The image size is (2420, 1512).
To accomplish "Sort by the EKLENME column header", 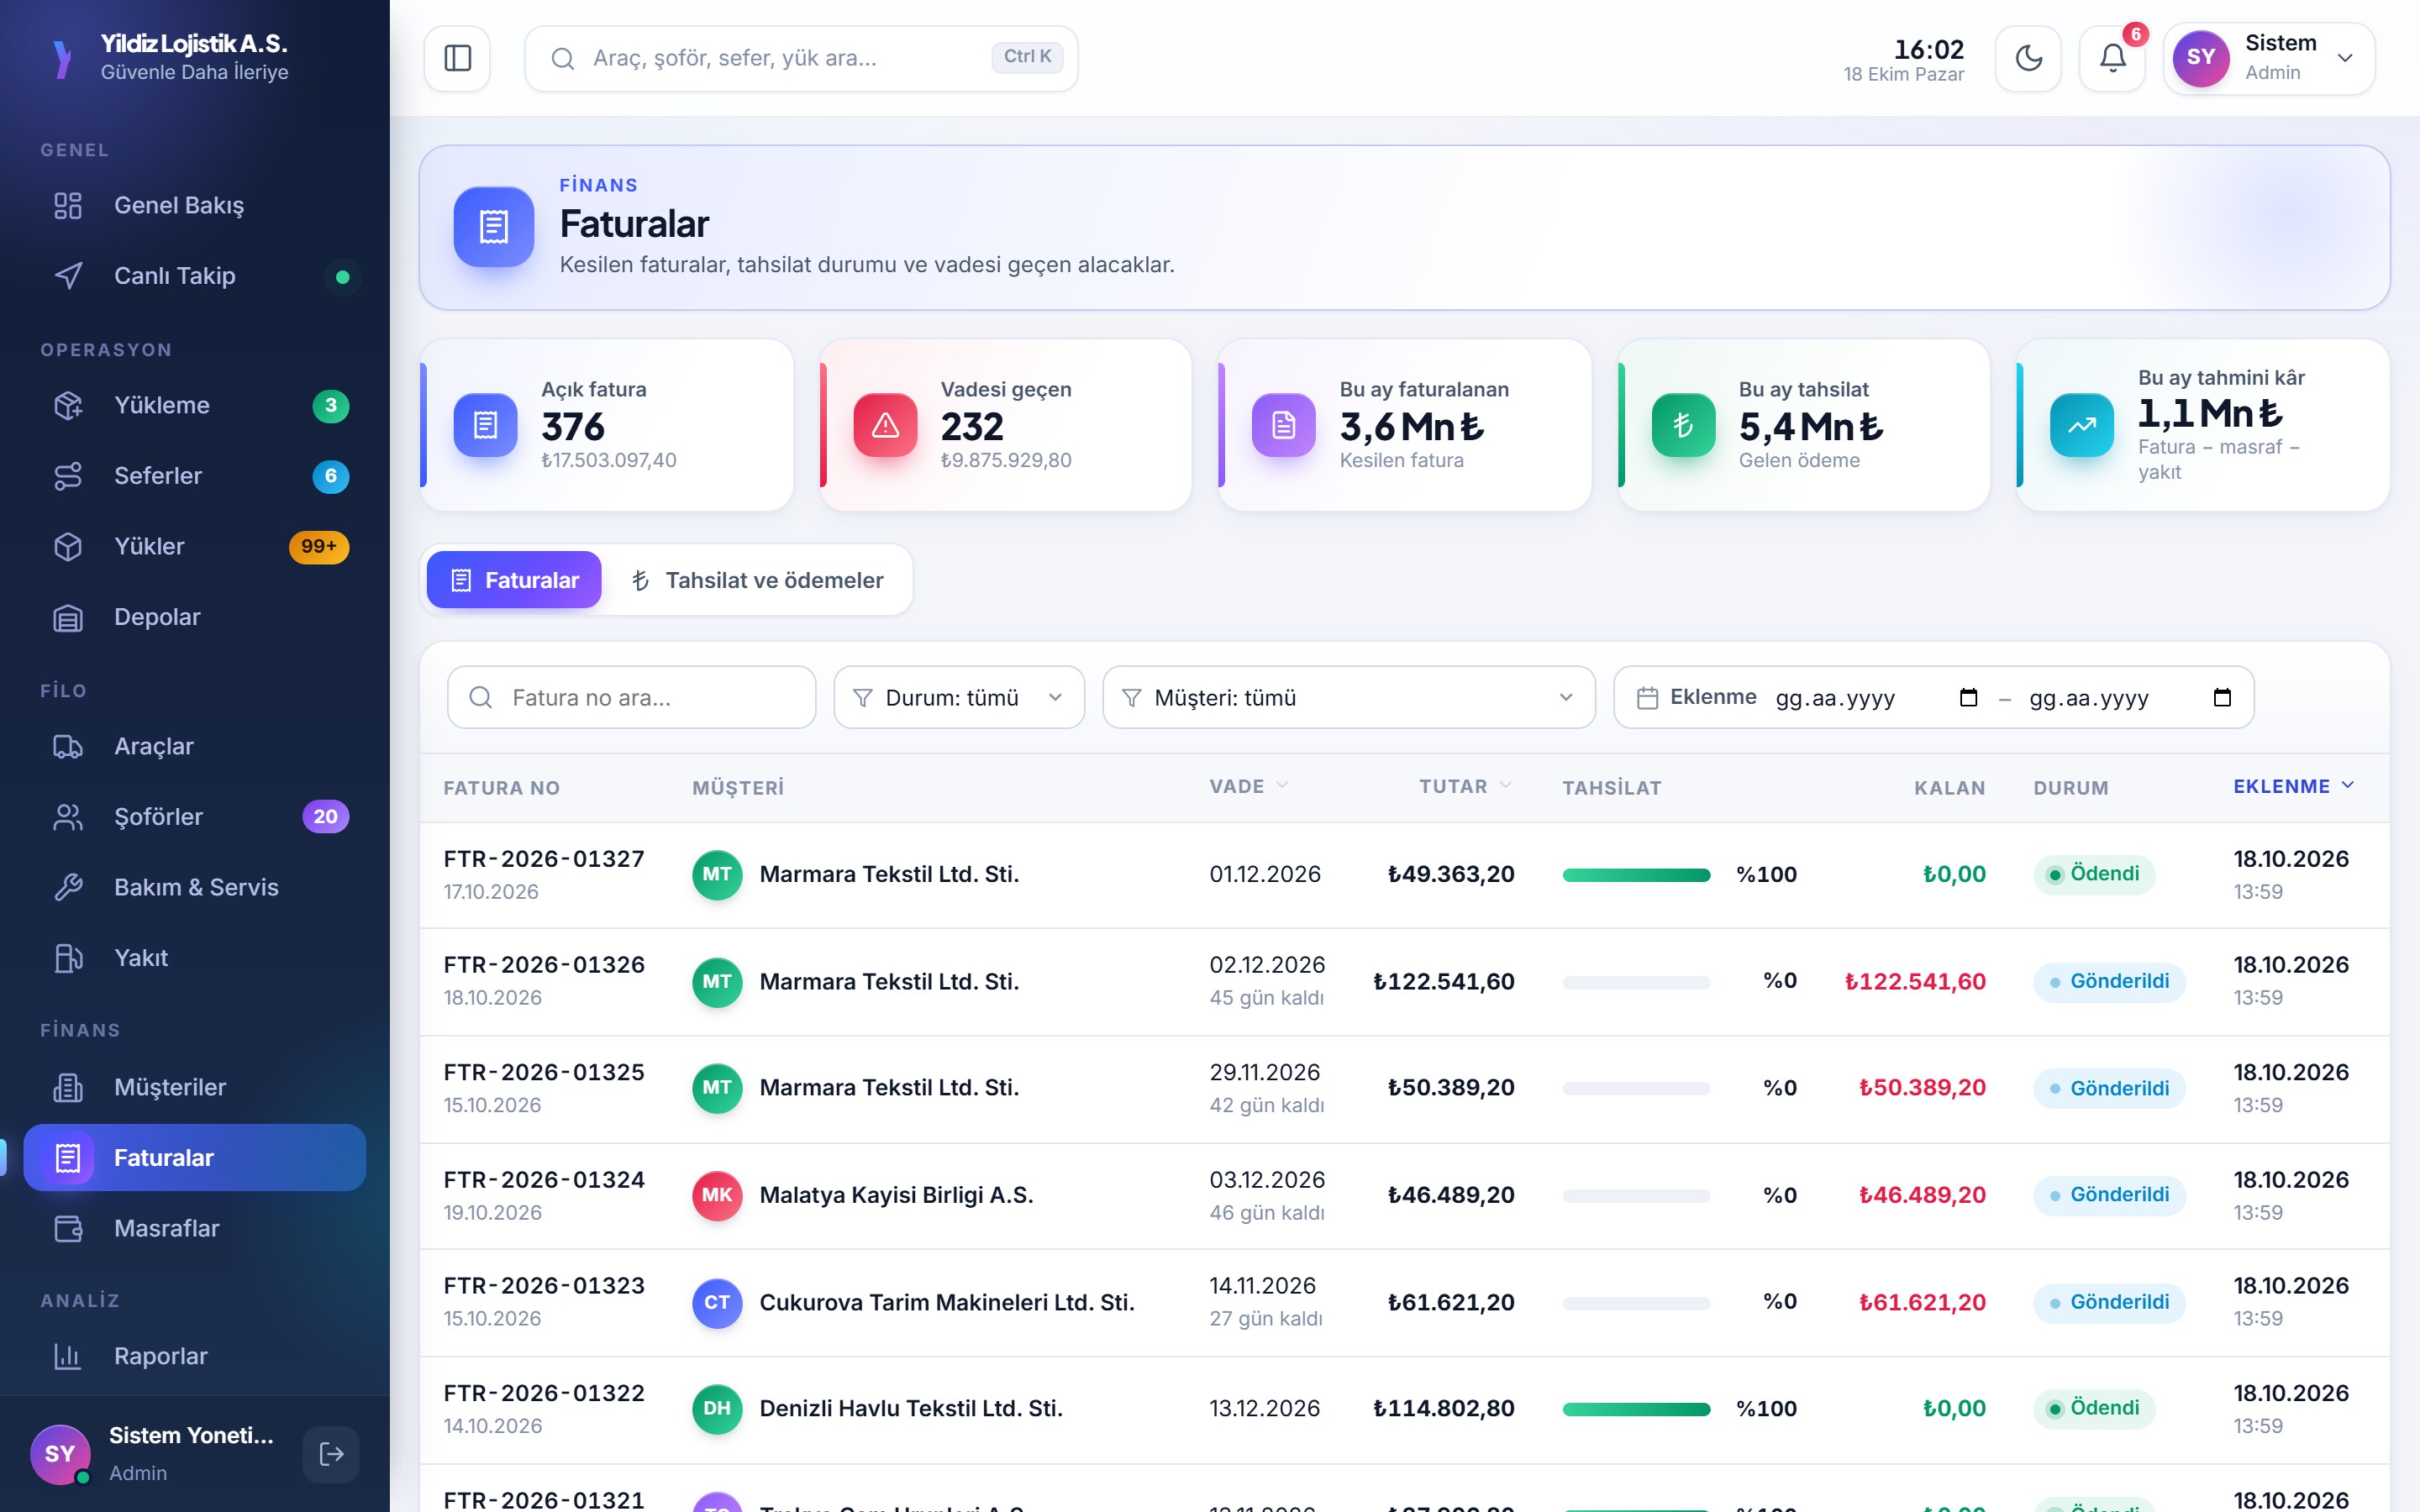I will (2293, 787).
